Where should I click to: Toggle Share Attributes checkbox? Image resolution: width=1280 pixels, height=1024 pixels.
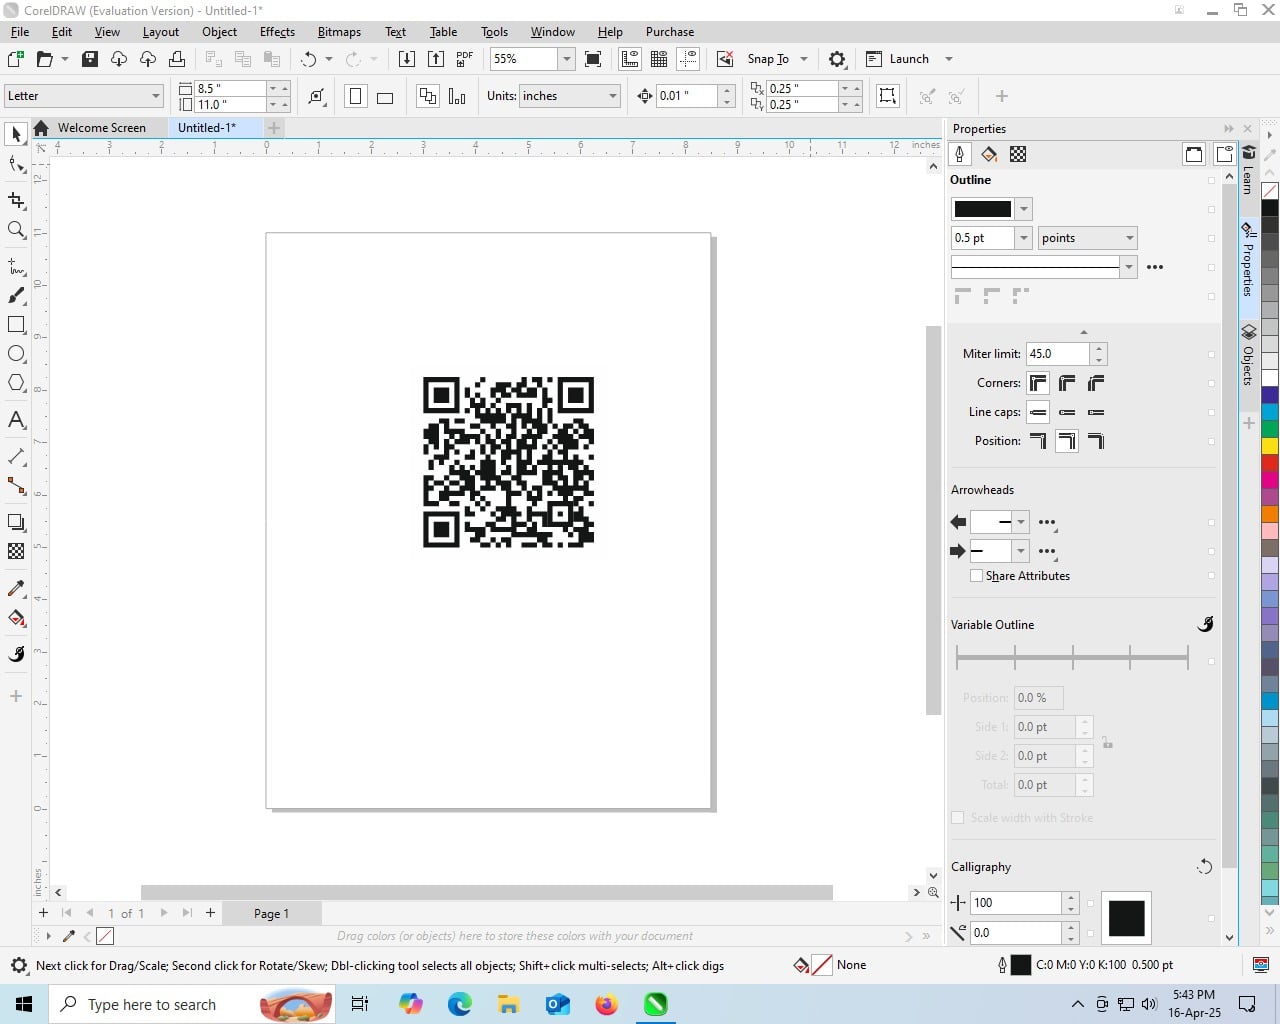[x=976, y=576]
